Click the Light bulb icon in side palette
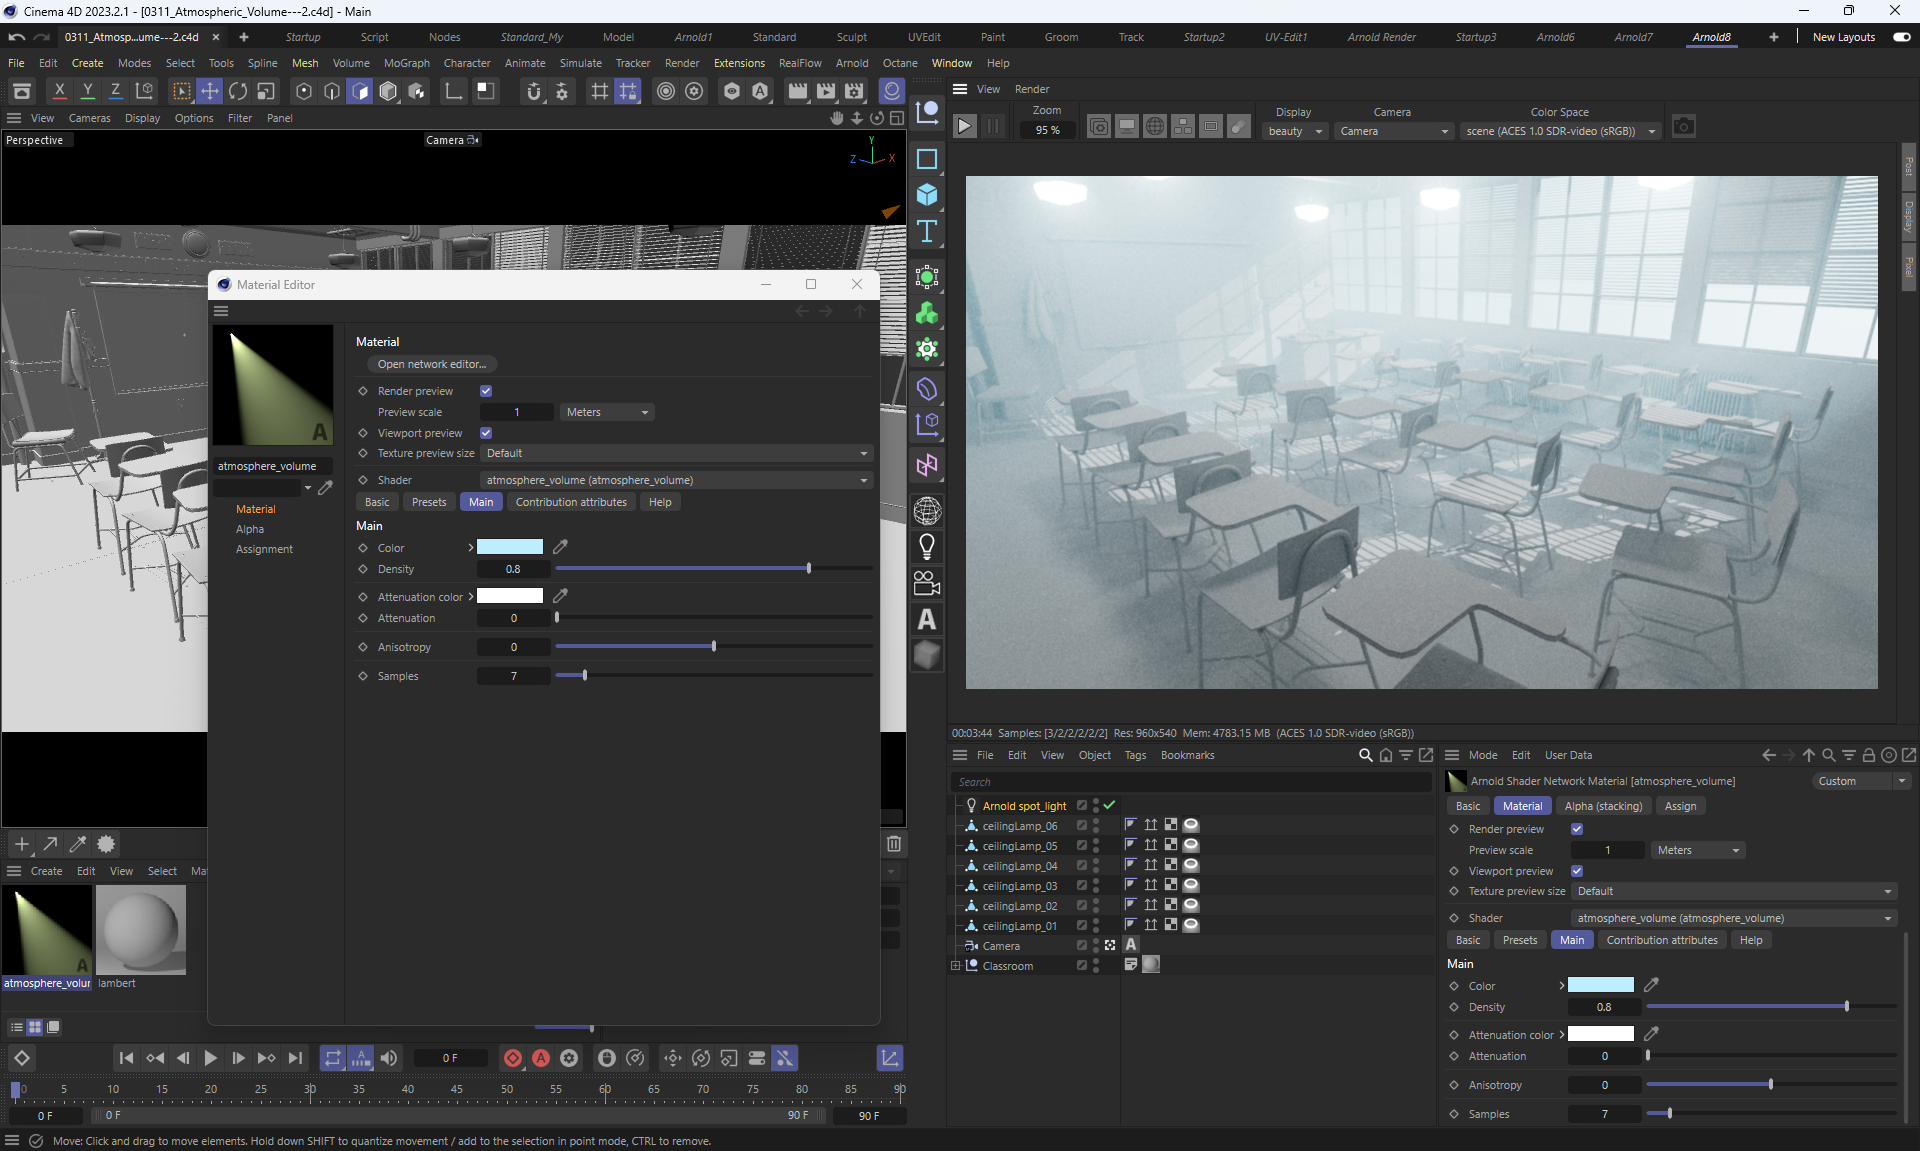The height and width of the screenshot is (1151, 1920). (x=927, y=547)
